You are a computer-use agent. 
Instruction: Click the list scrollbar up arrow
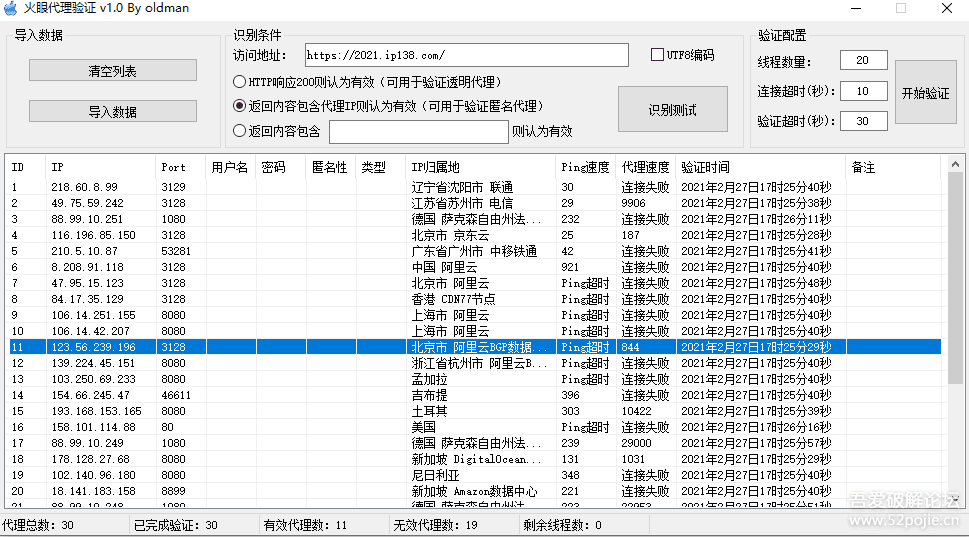coord(955,164)
